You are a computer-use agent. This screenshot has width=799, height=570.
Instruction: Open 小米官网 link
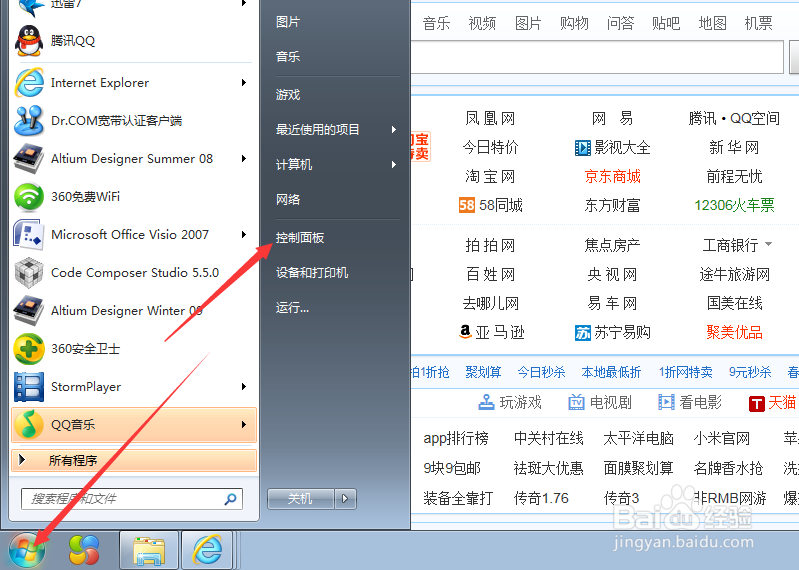coord(722,439)
